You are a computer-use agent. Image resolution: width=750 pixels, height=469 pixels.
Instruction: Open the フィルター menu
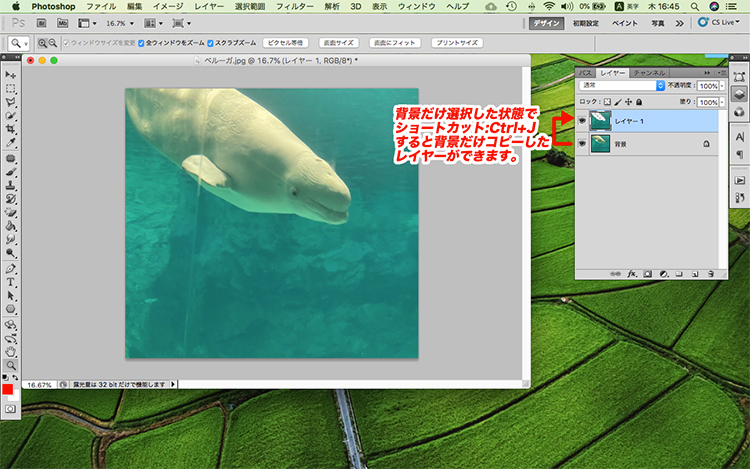coord(293,6)
